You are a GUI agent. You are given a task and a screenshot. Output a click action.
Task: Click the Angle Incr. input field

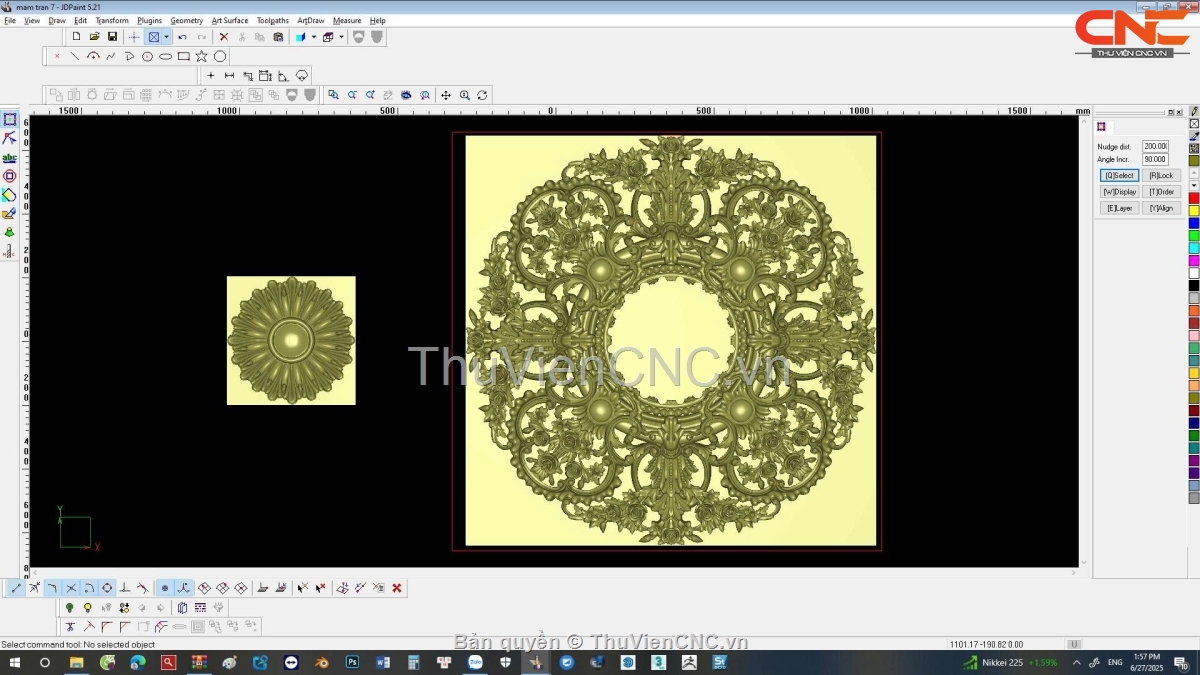[x=1155, y=159]
